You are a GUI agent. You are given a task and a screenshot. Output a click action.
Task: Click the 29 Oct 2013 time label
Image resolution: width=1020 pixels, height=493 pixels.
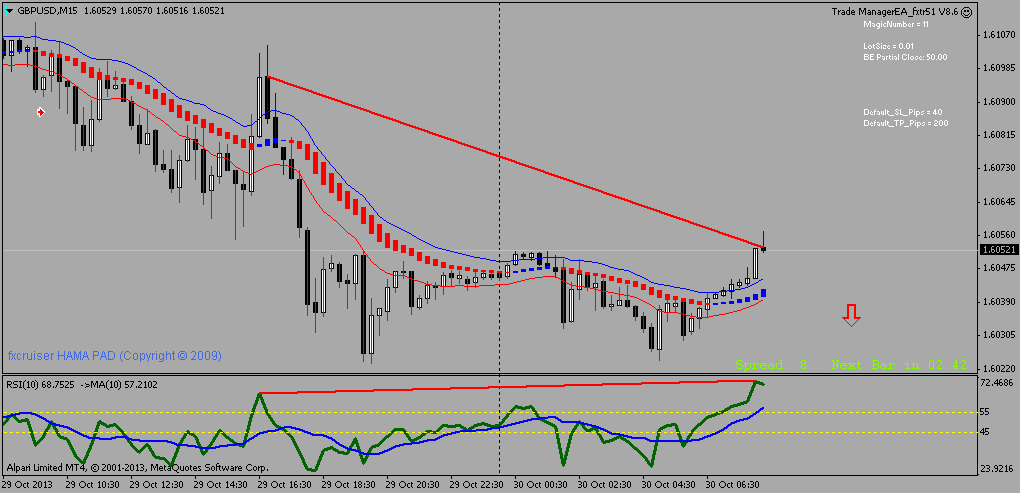27,485
